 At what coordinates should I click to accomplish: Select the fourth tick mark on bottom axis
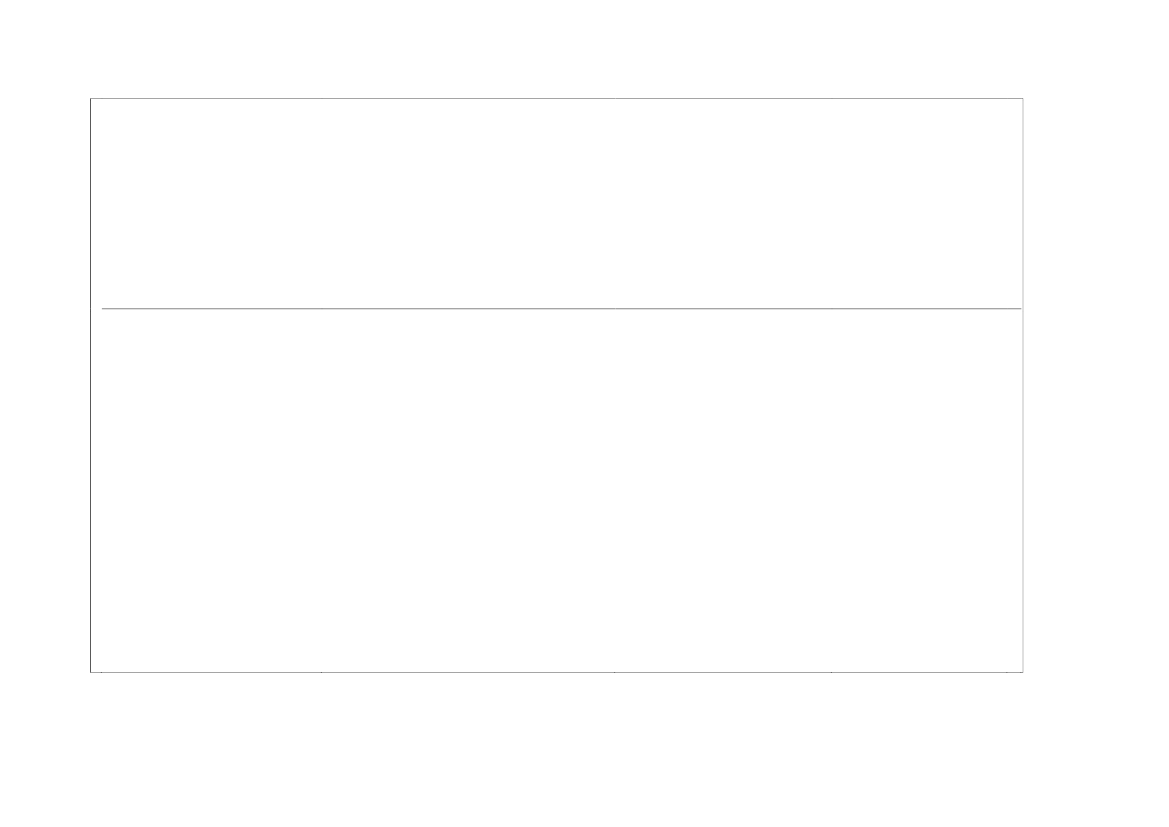coord(831,673)
